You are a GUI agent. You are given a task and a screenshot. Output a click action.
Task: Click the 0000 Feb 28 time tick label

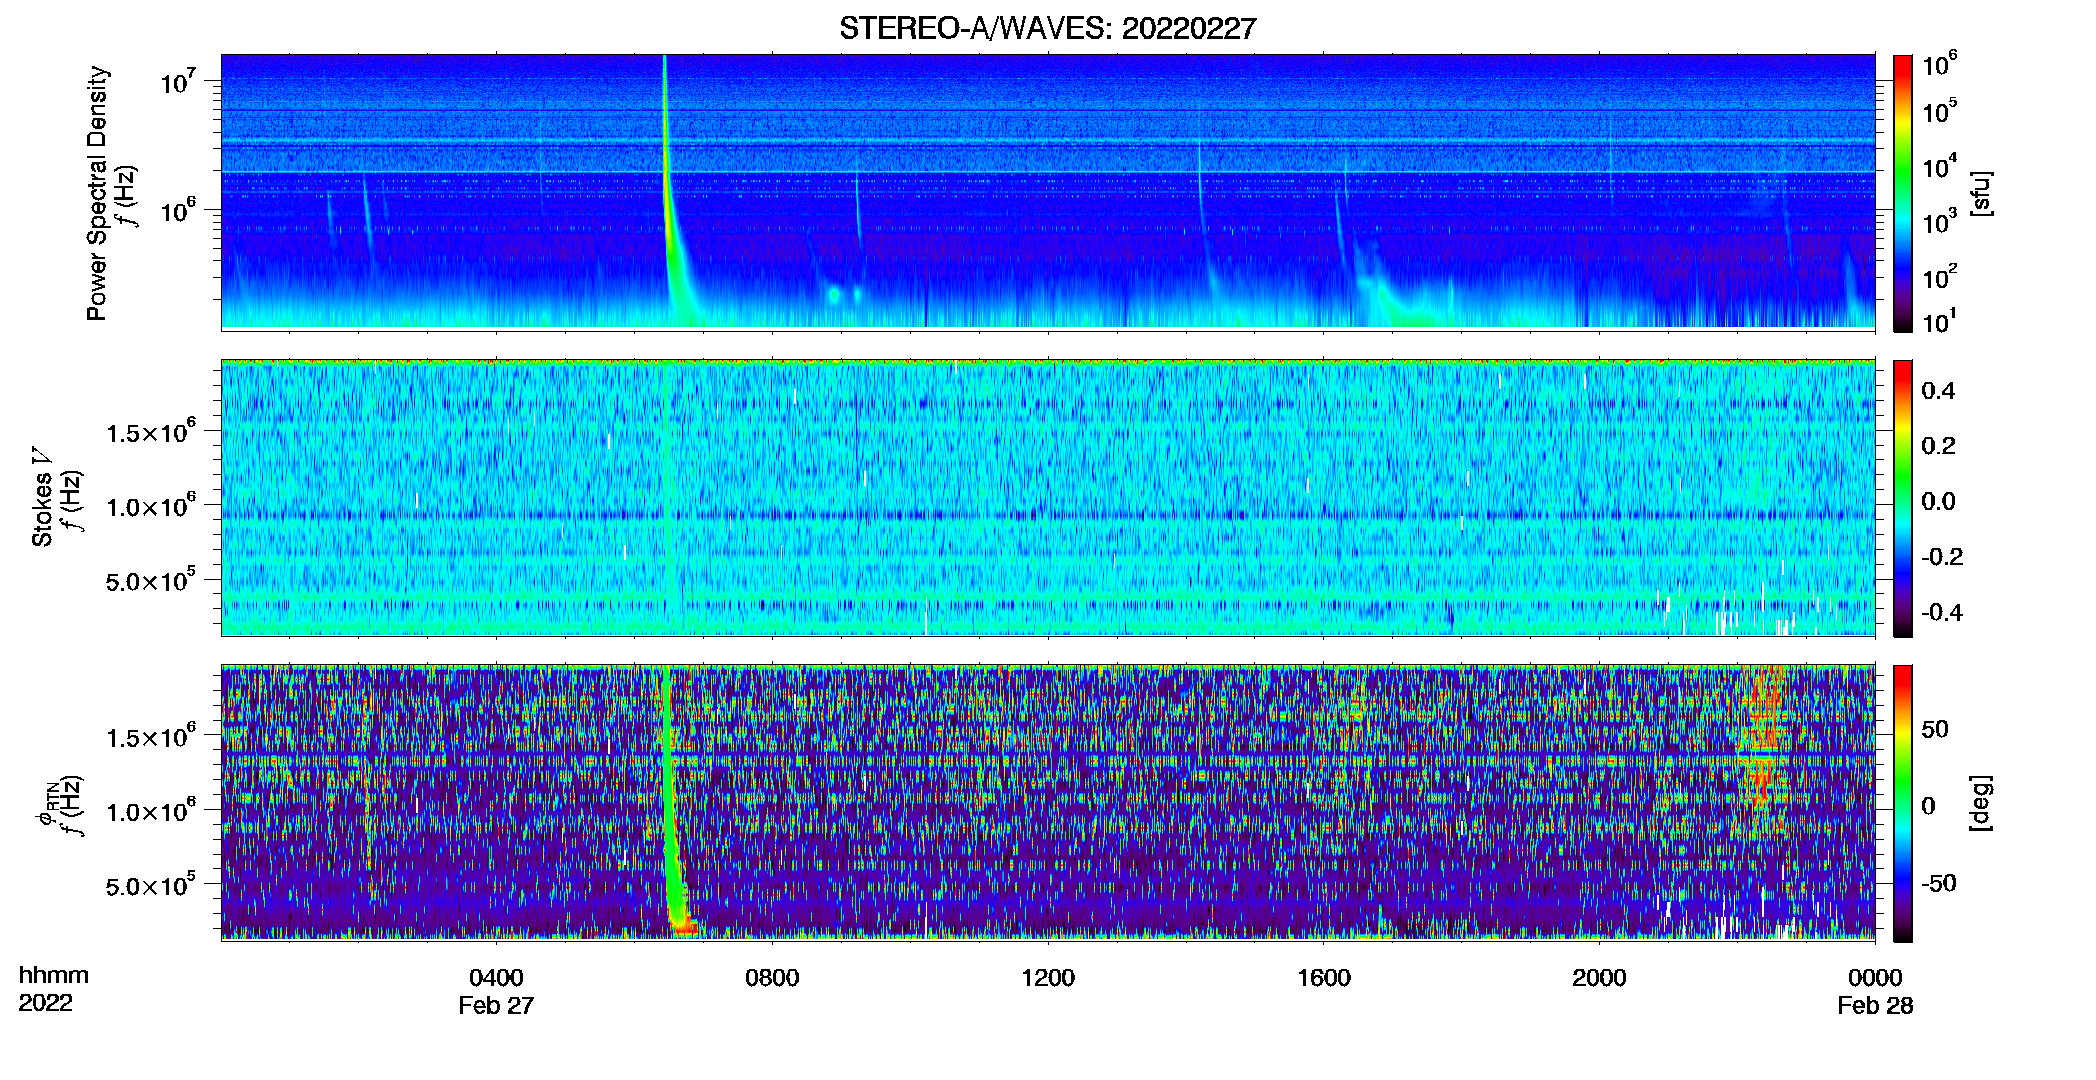point(1875,991)
